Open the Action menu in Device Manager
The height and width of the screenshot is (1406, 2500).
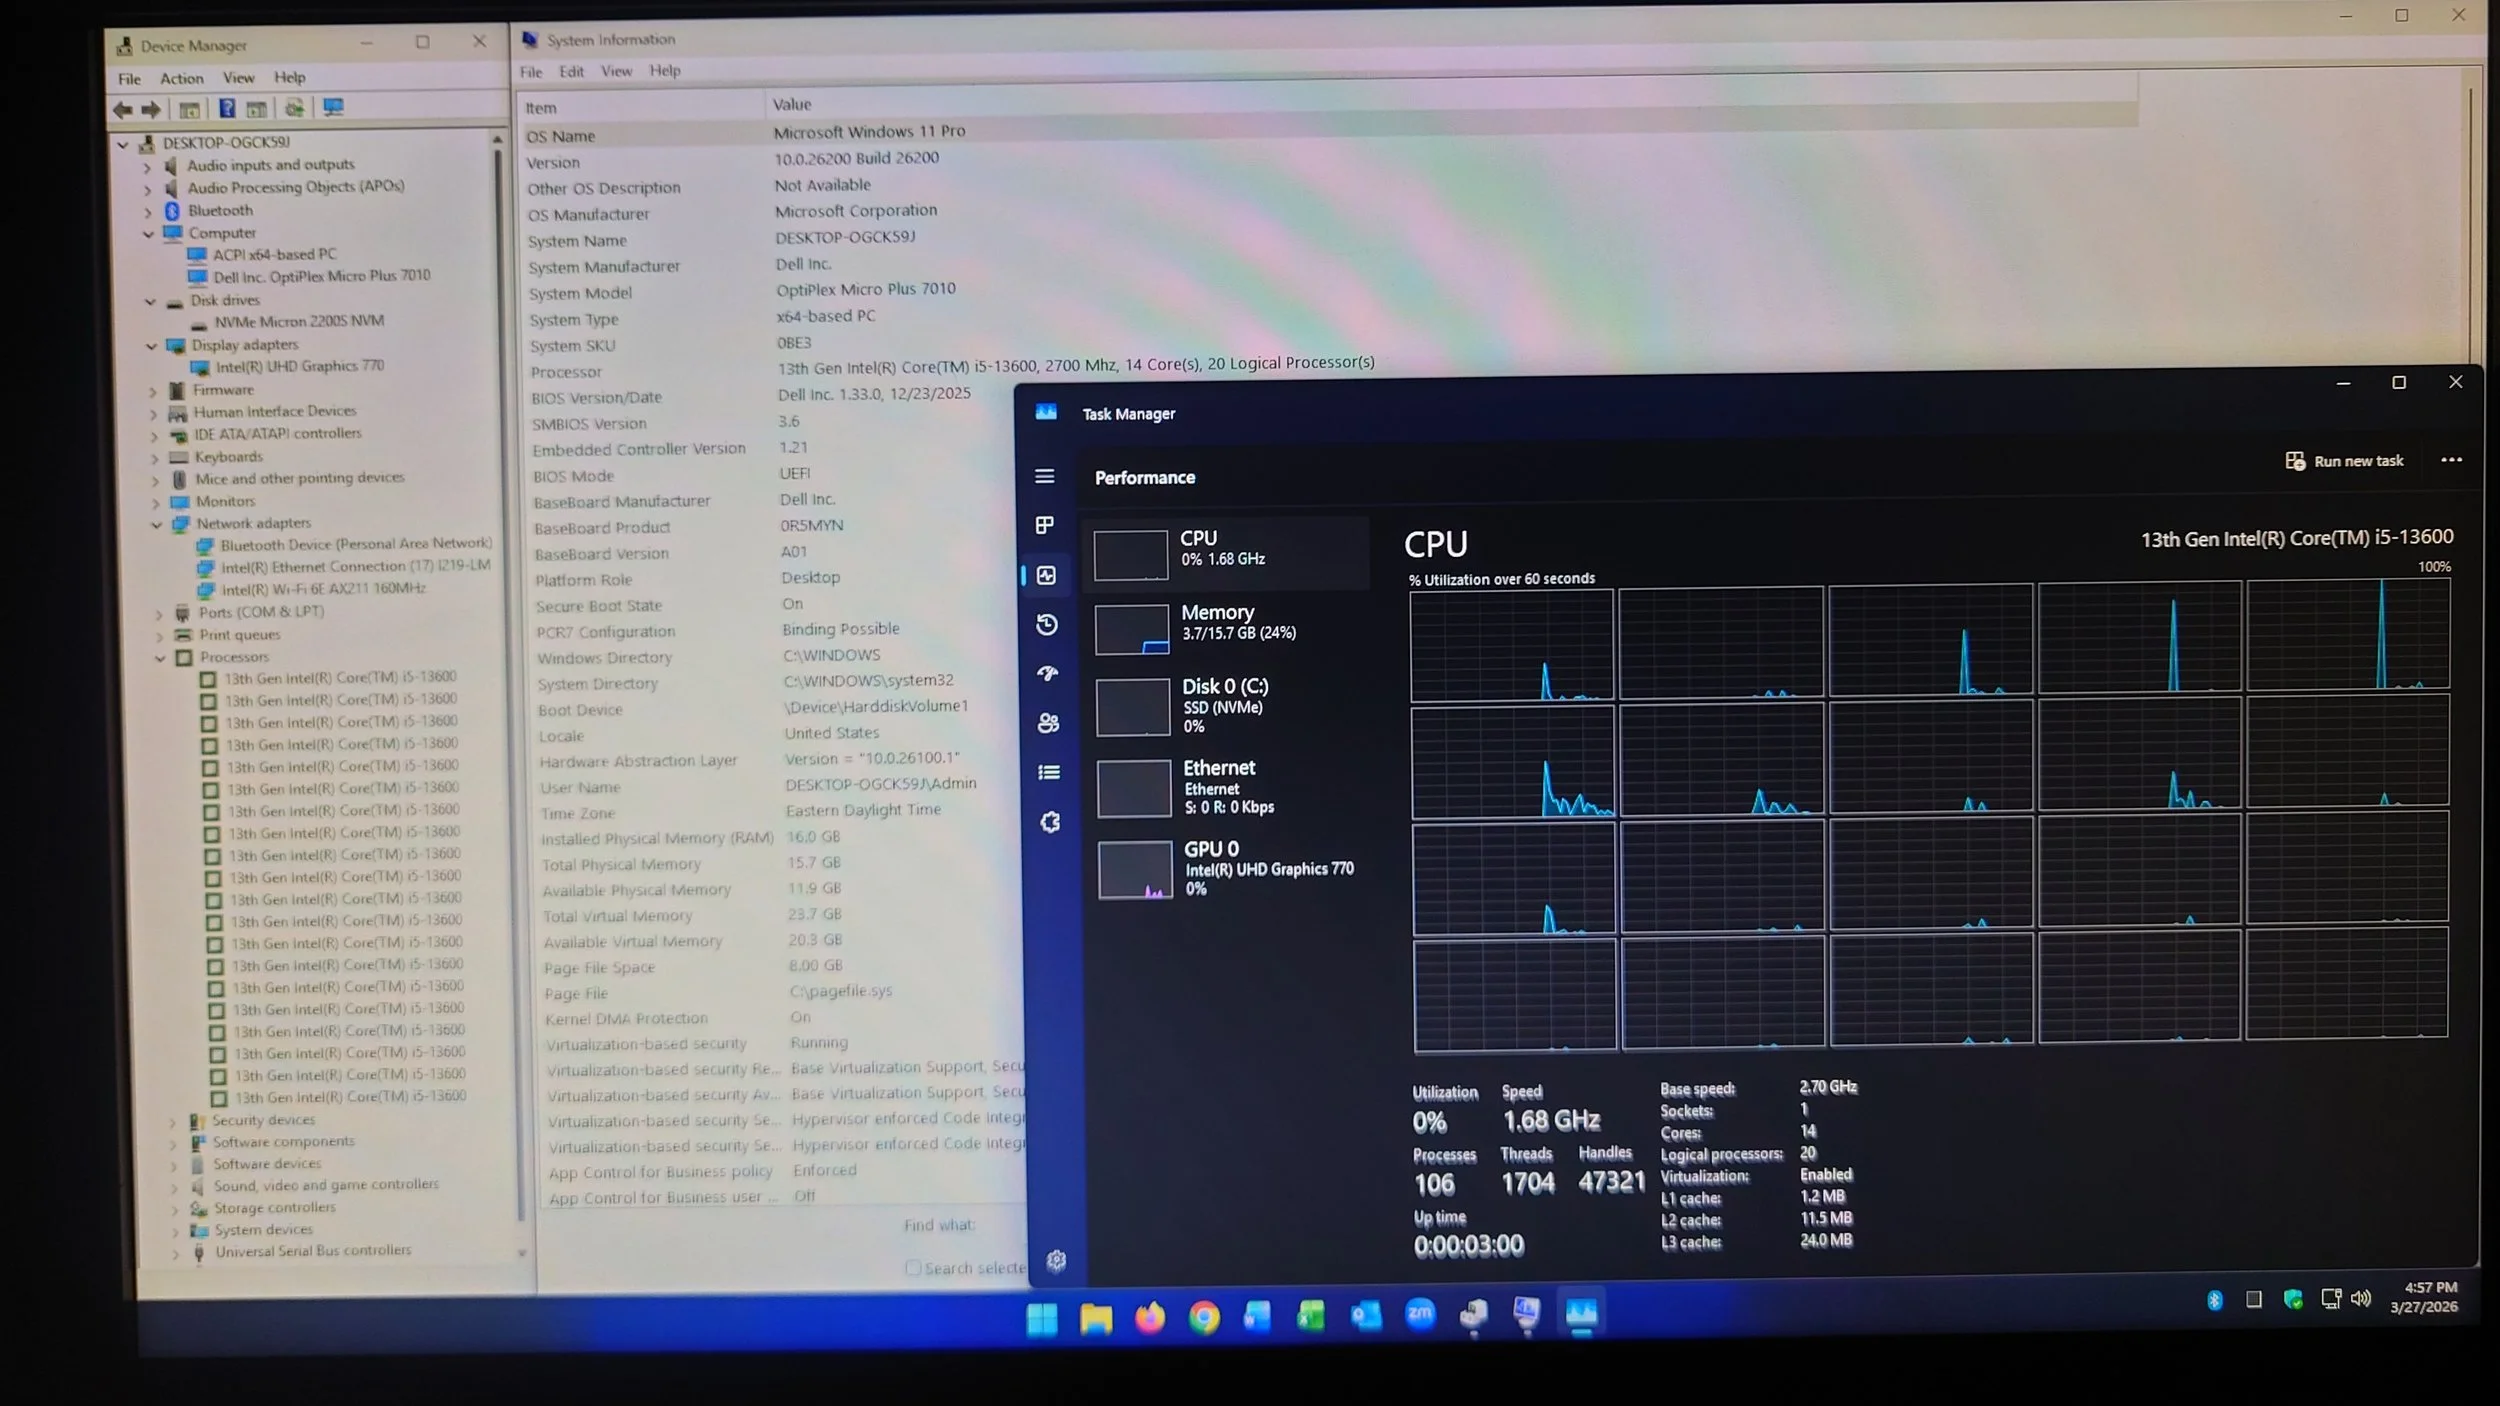182,78
